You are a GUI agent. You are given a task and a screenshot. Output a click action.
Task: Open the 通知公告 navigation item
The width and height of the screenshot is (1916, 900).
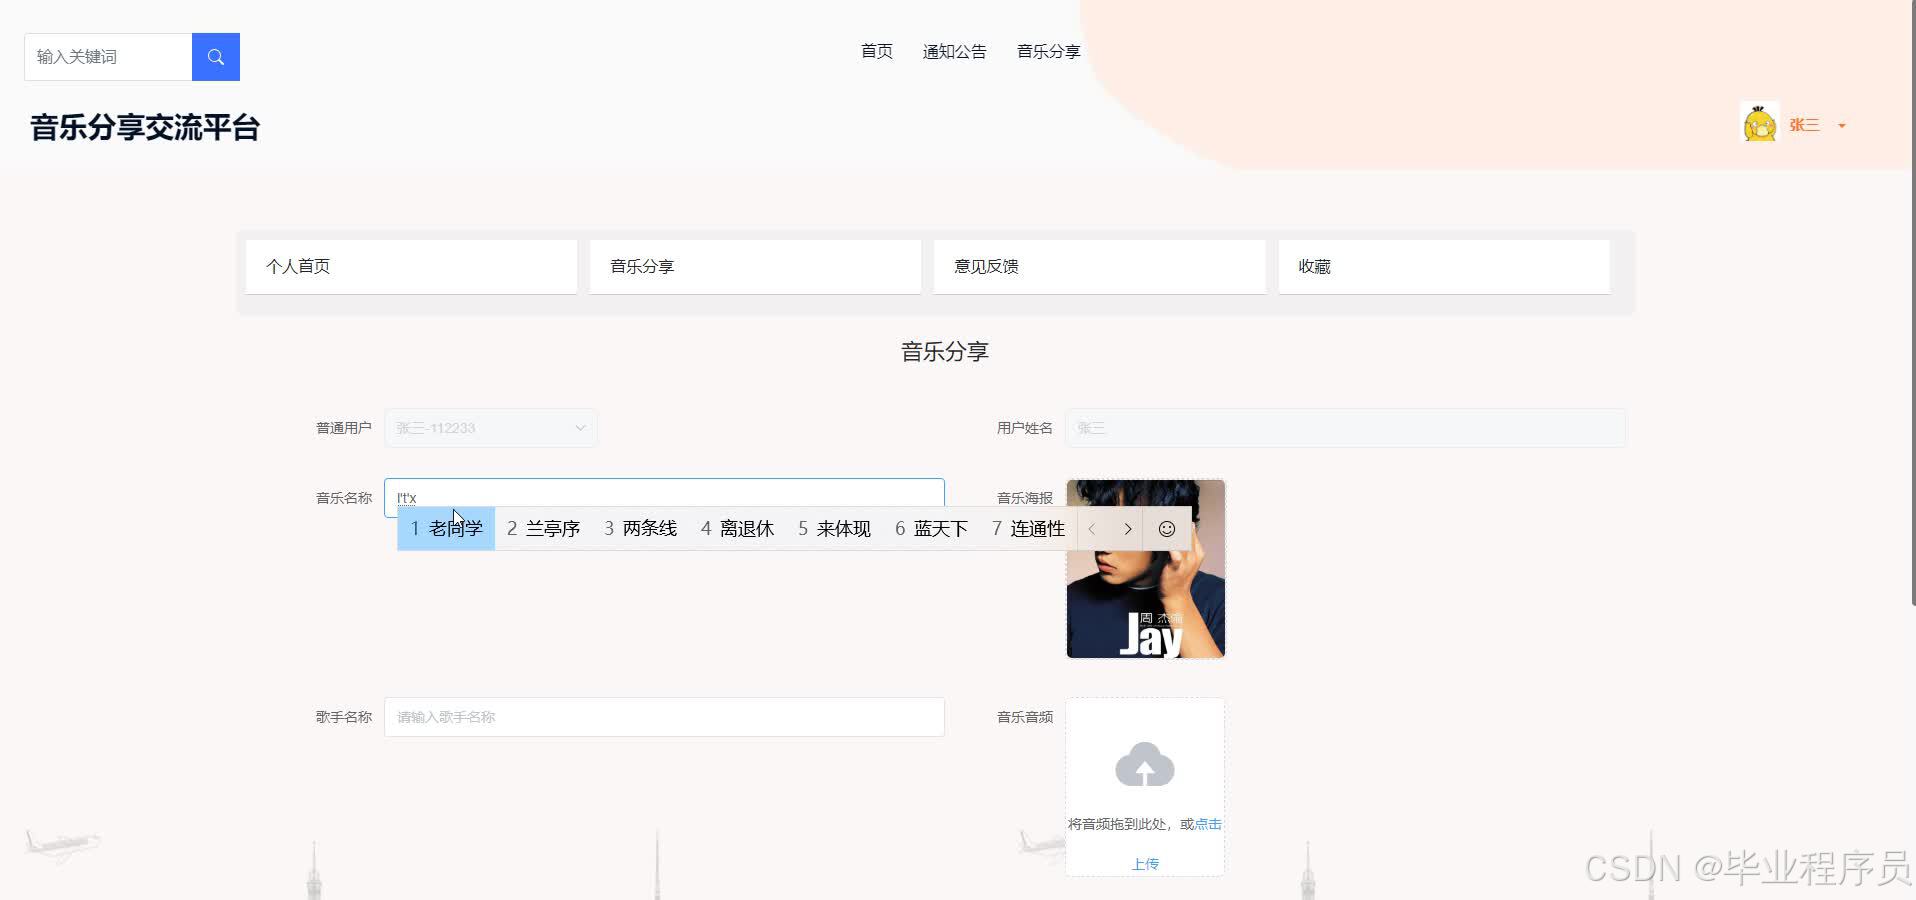click(954, 51)
